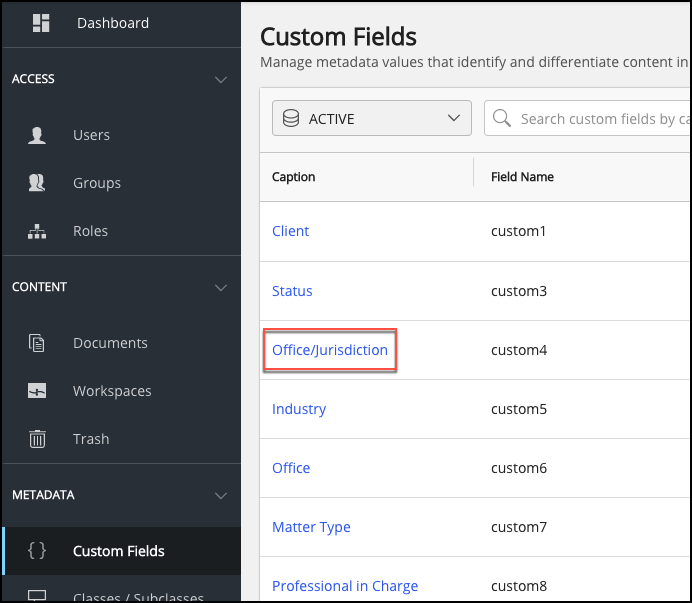Click the ACCESS section header
692x603 pixels.
pyautogui.click(x=33, y=79)
